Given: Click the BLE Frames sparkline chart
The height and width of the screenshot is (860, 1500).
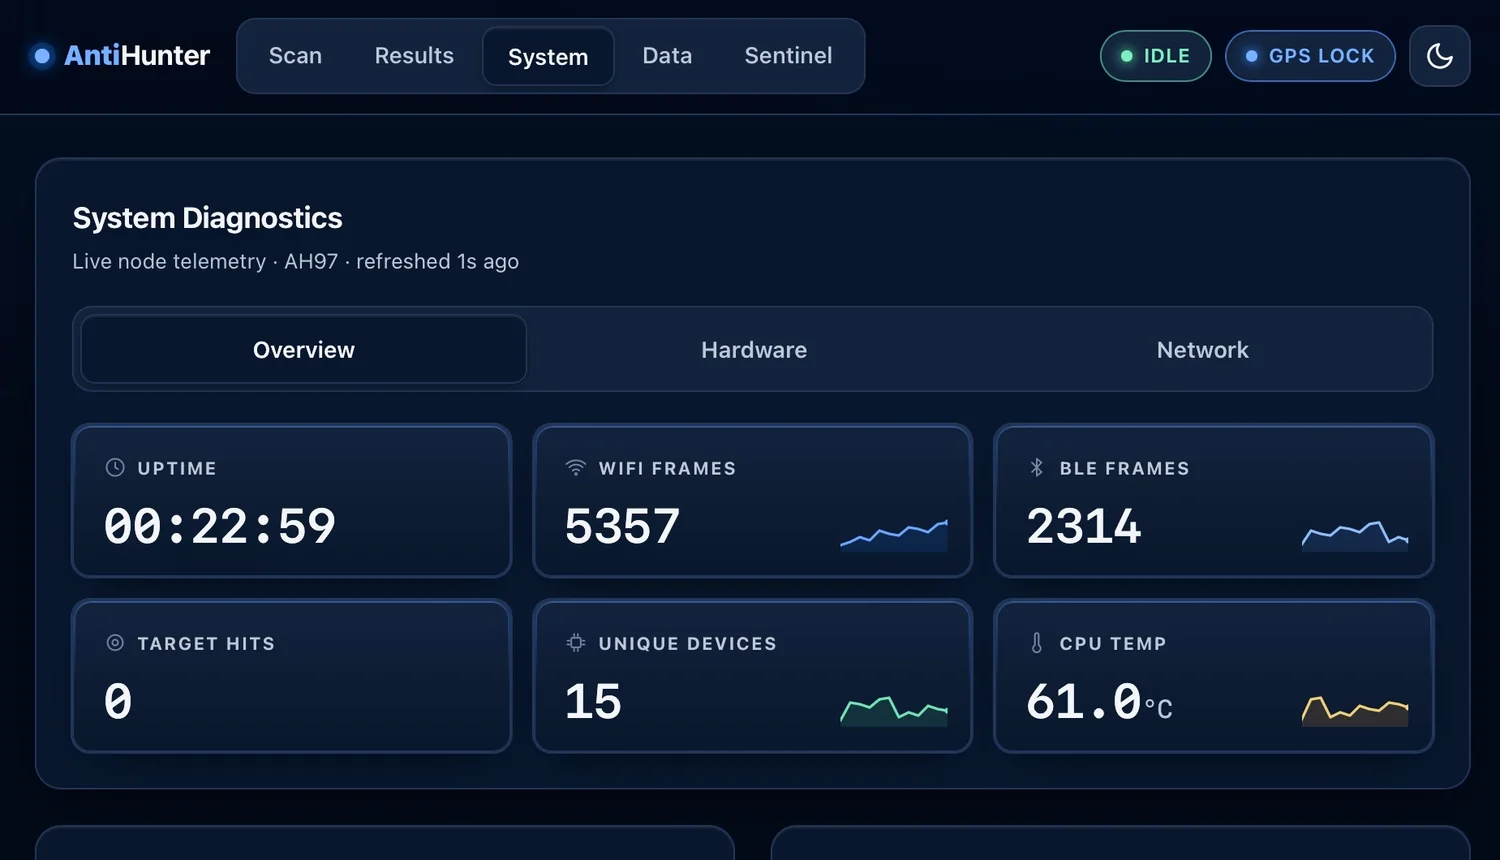Looking at the screenshot, I should (x=1355, y=535).
